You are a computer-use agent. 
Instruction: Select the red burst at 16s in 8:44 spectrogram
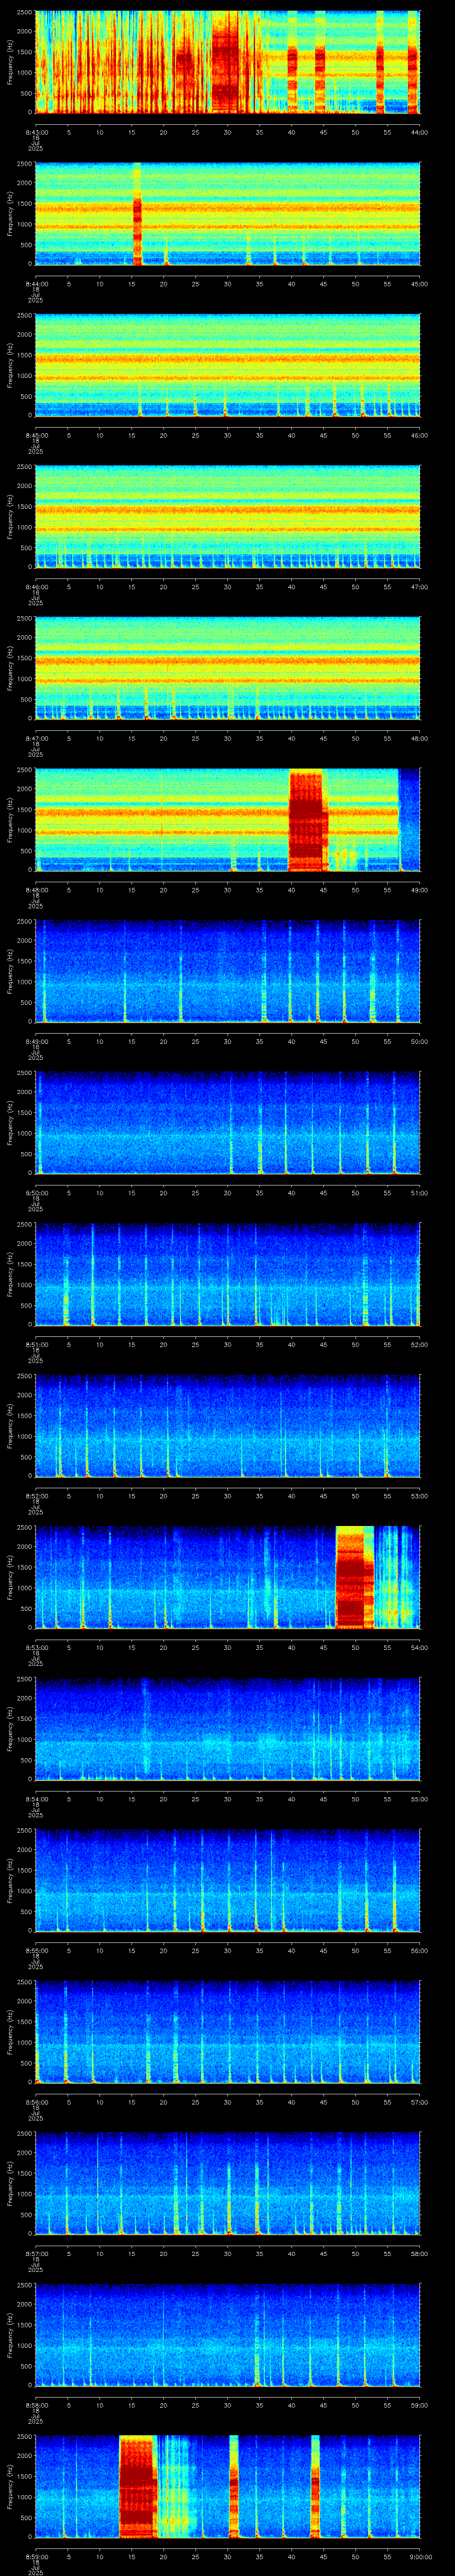point(137,214)
